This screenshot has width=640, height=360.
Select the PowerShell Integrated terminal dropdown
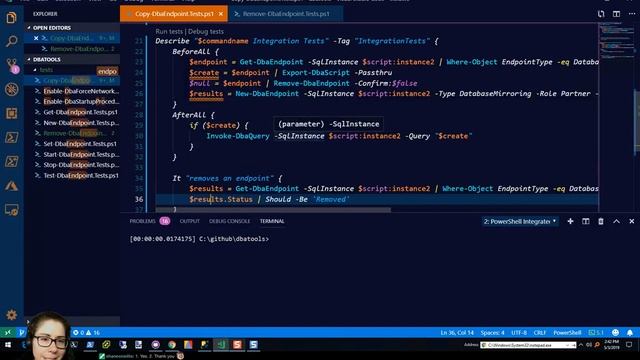click(x=520, y=221)
